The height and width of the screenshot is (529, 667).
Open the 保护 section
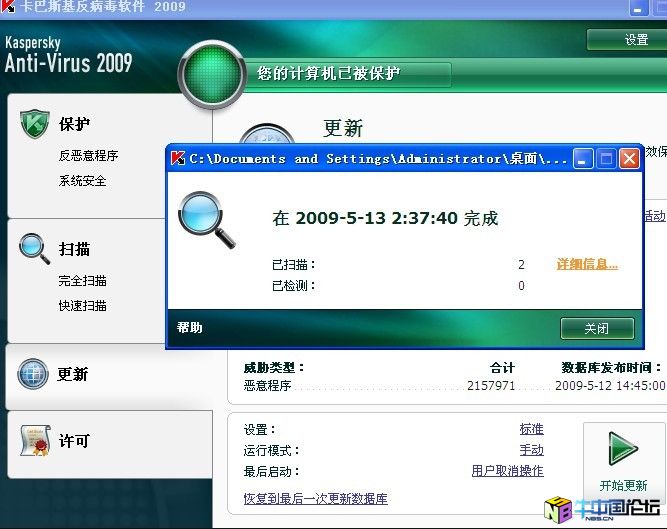pyautogui.click(x=74, y=124)
